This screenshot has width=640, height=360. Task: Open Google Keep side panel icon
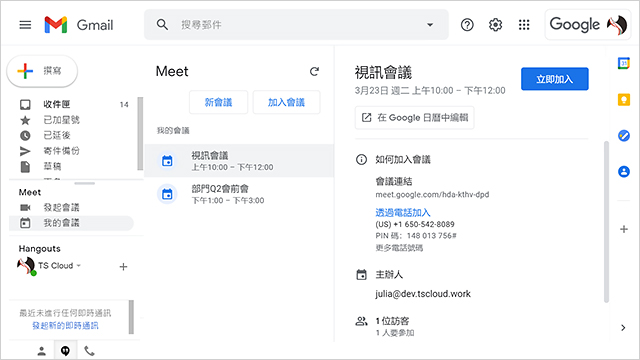tap(624, 100)
